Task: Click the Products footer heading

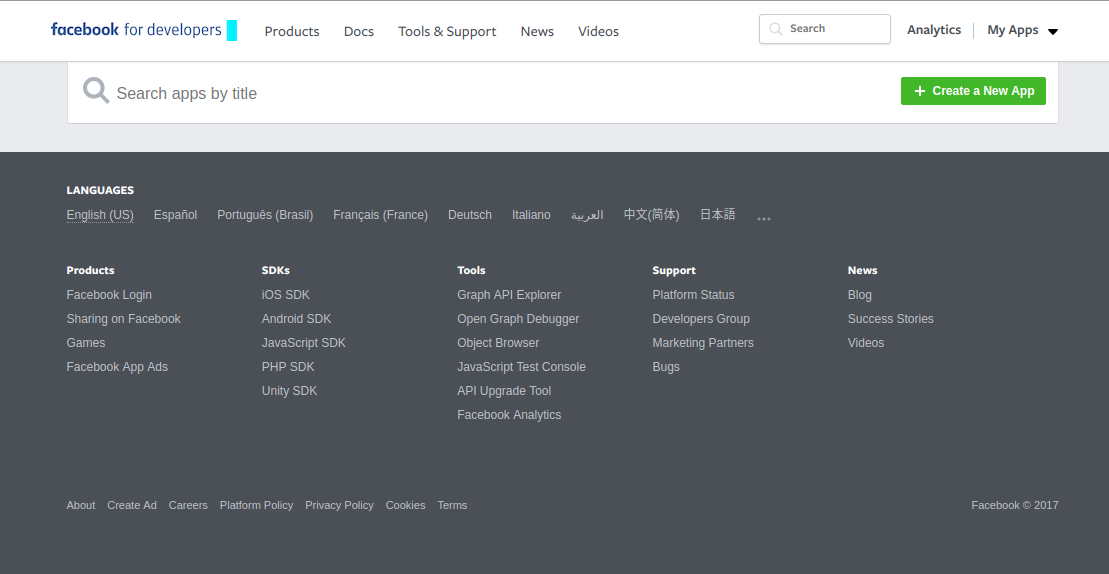Action: (91, 270)
